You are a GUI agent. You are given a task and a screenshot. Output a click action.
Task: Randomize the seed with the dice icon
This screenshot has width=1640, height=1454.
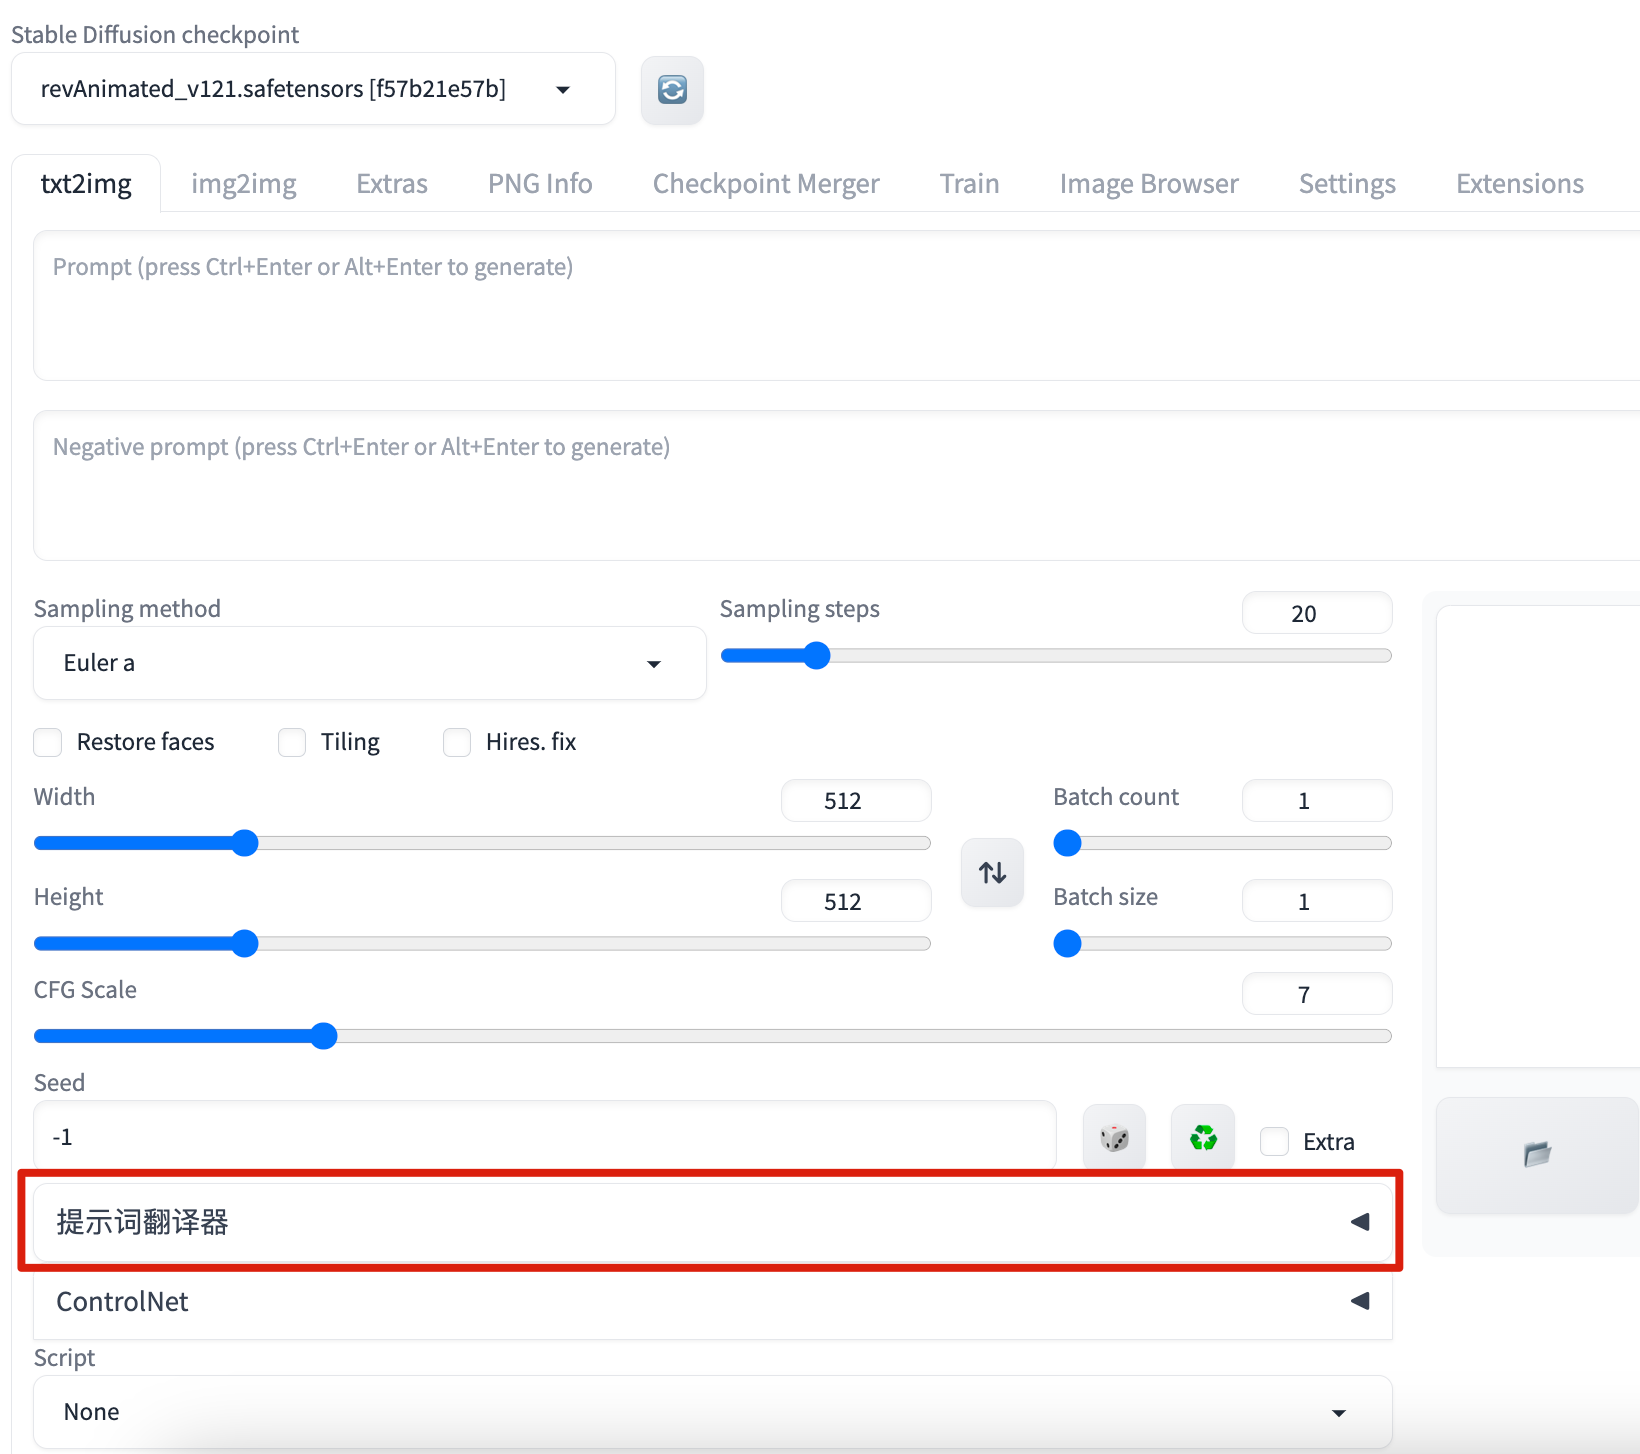click(1114, 1137)
